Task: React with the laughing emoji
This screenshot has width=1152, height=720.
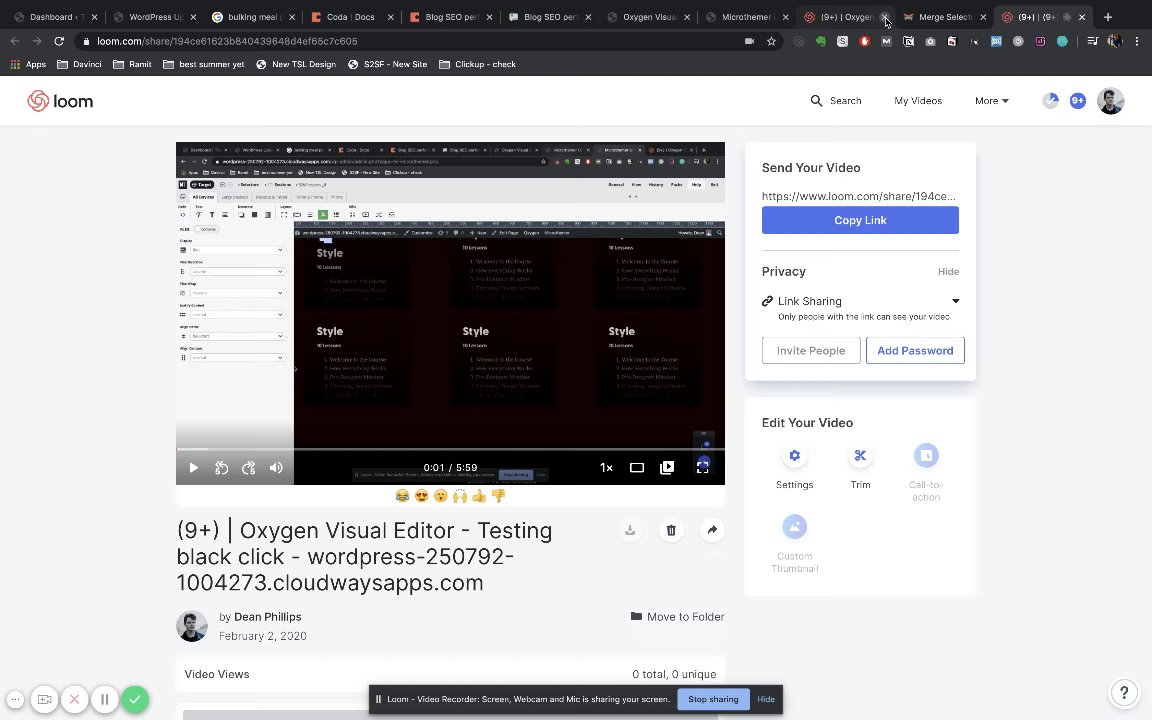Action: click(402, 496)
